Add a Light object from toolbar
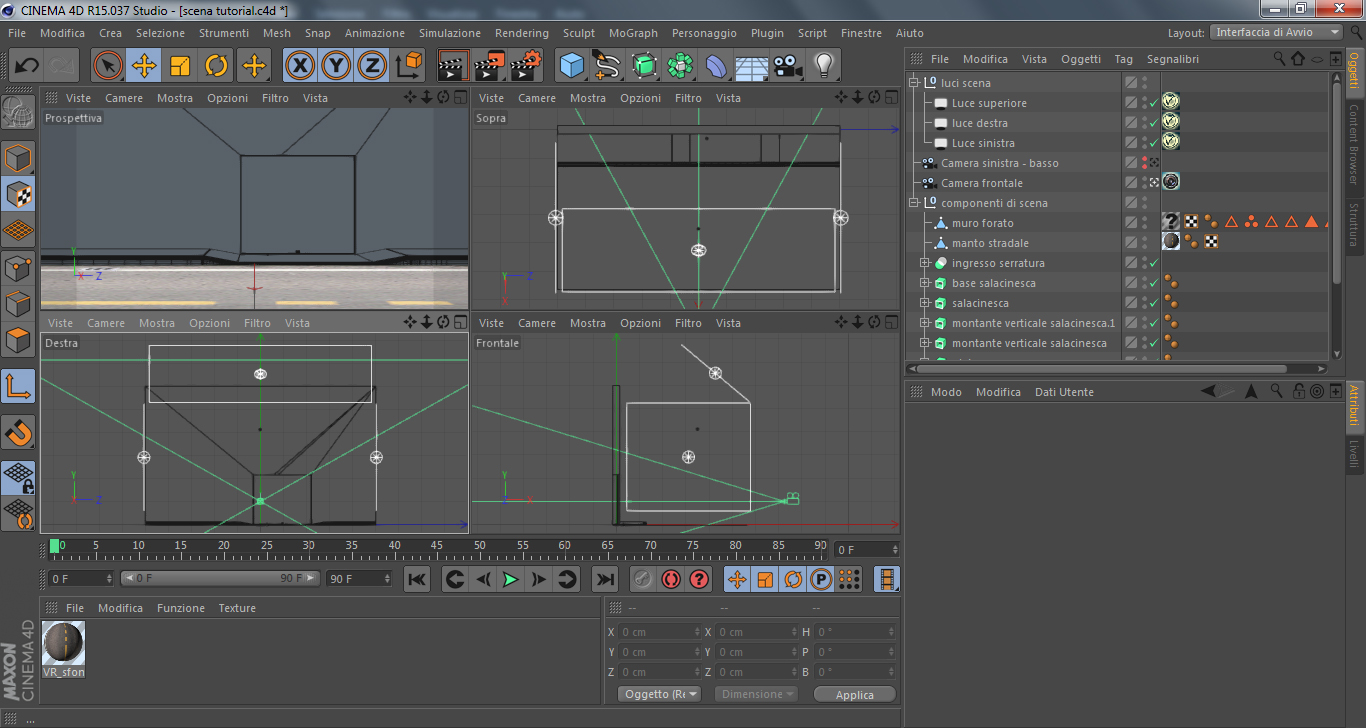The height and width of the screenshot is (728, 1366). [x=824, y=66]
